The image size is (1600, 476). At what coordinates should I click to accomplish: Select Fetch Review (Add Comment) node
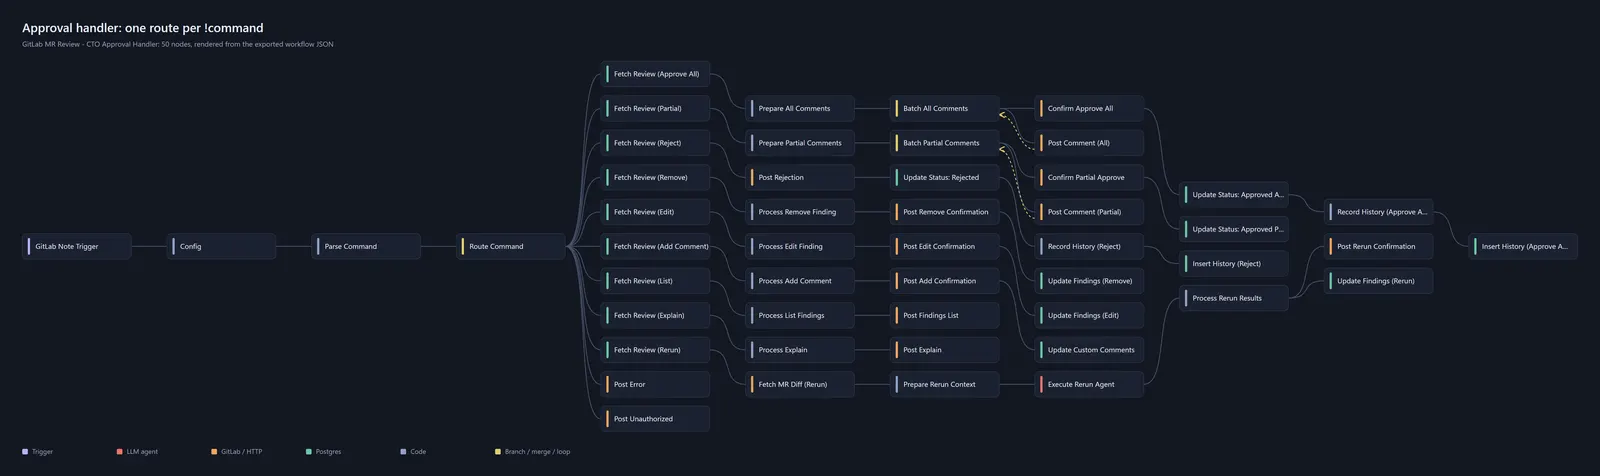tap(655, 246)
